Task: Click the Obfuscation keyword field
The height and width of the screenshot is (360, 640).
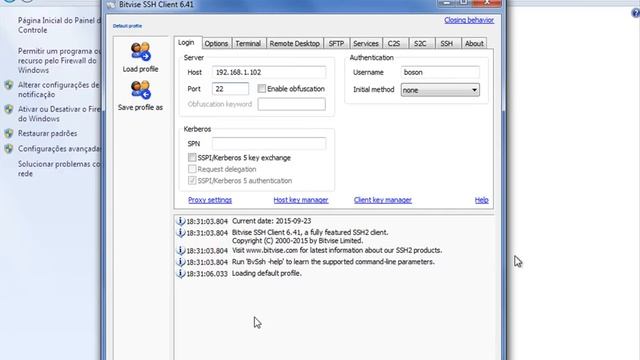Action: (291, 104)
